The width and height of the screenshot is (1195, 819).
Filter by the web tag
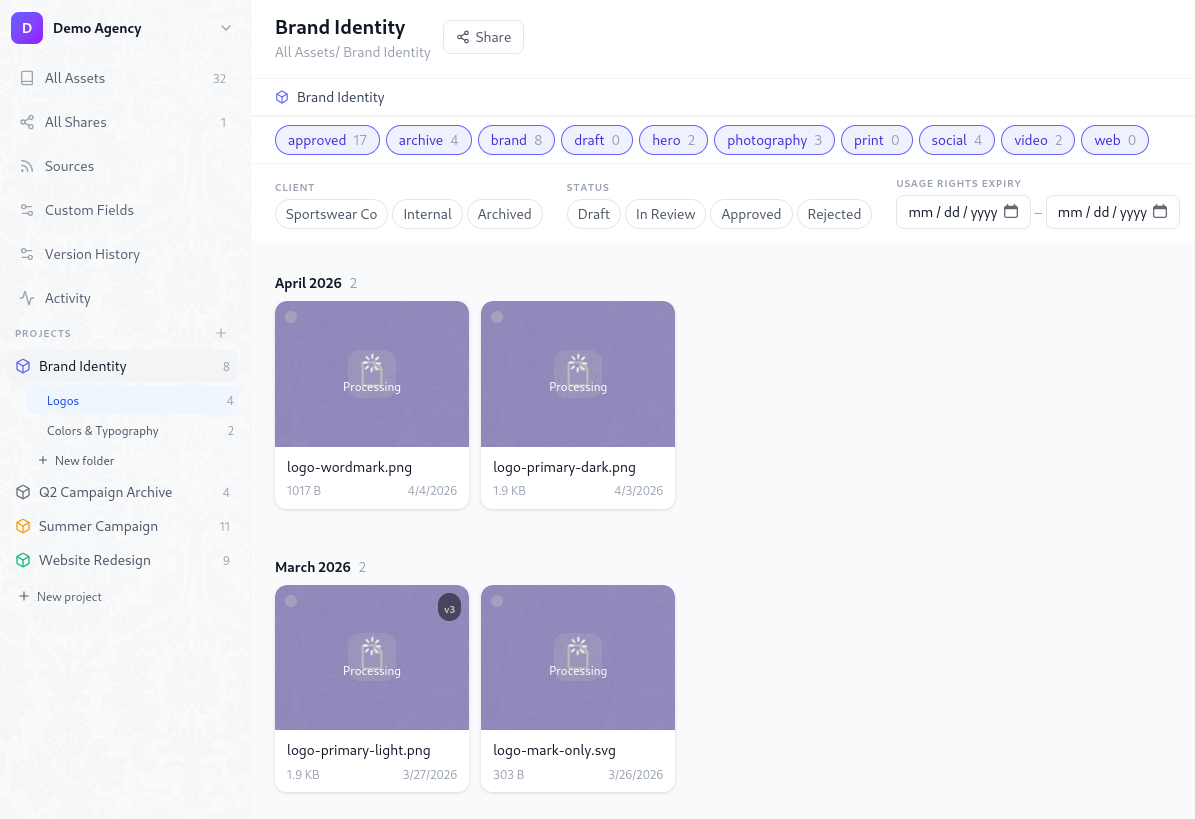[1115, 140]
